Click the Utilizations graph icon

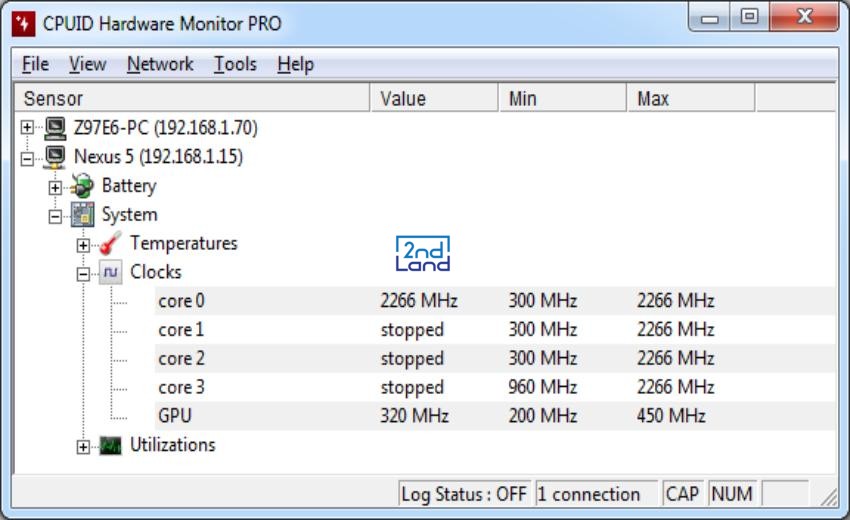[x=111, y=446]
